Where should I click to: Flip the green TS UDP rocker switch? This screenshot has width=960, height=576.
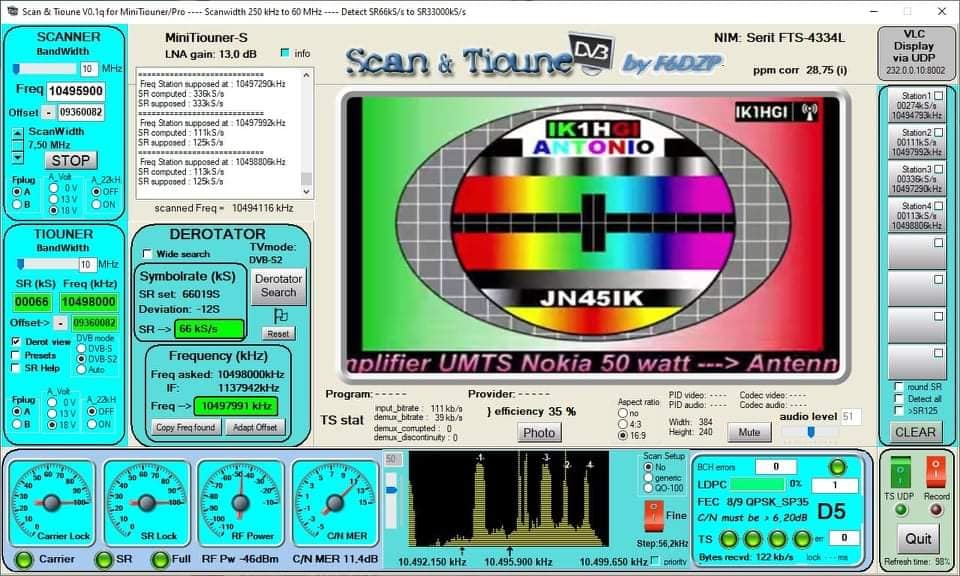(901, 474)
